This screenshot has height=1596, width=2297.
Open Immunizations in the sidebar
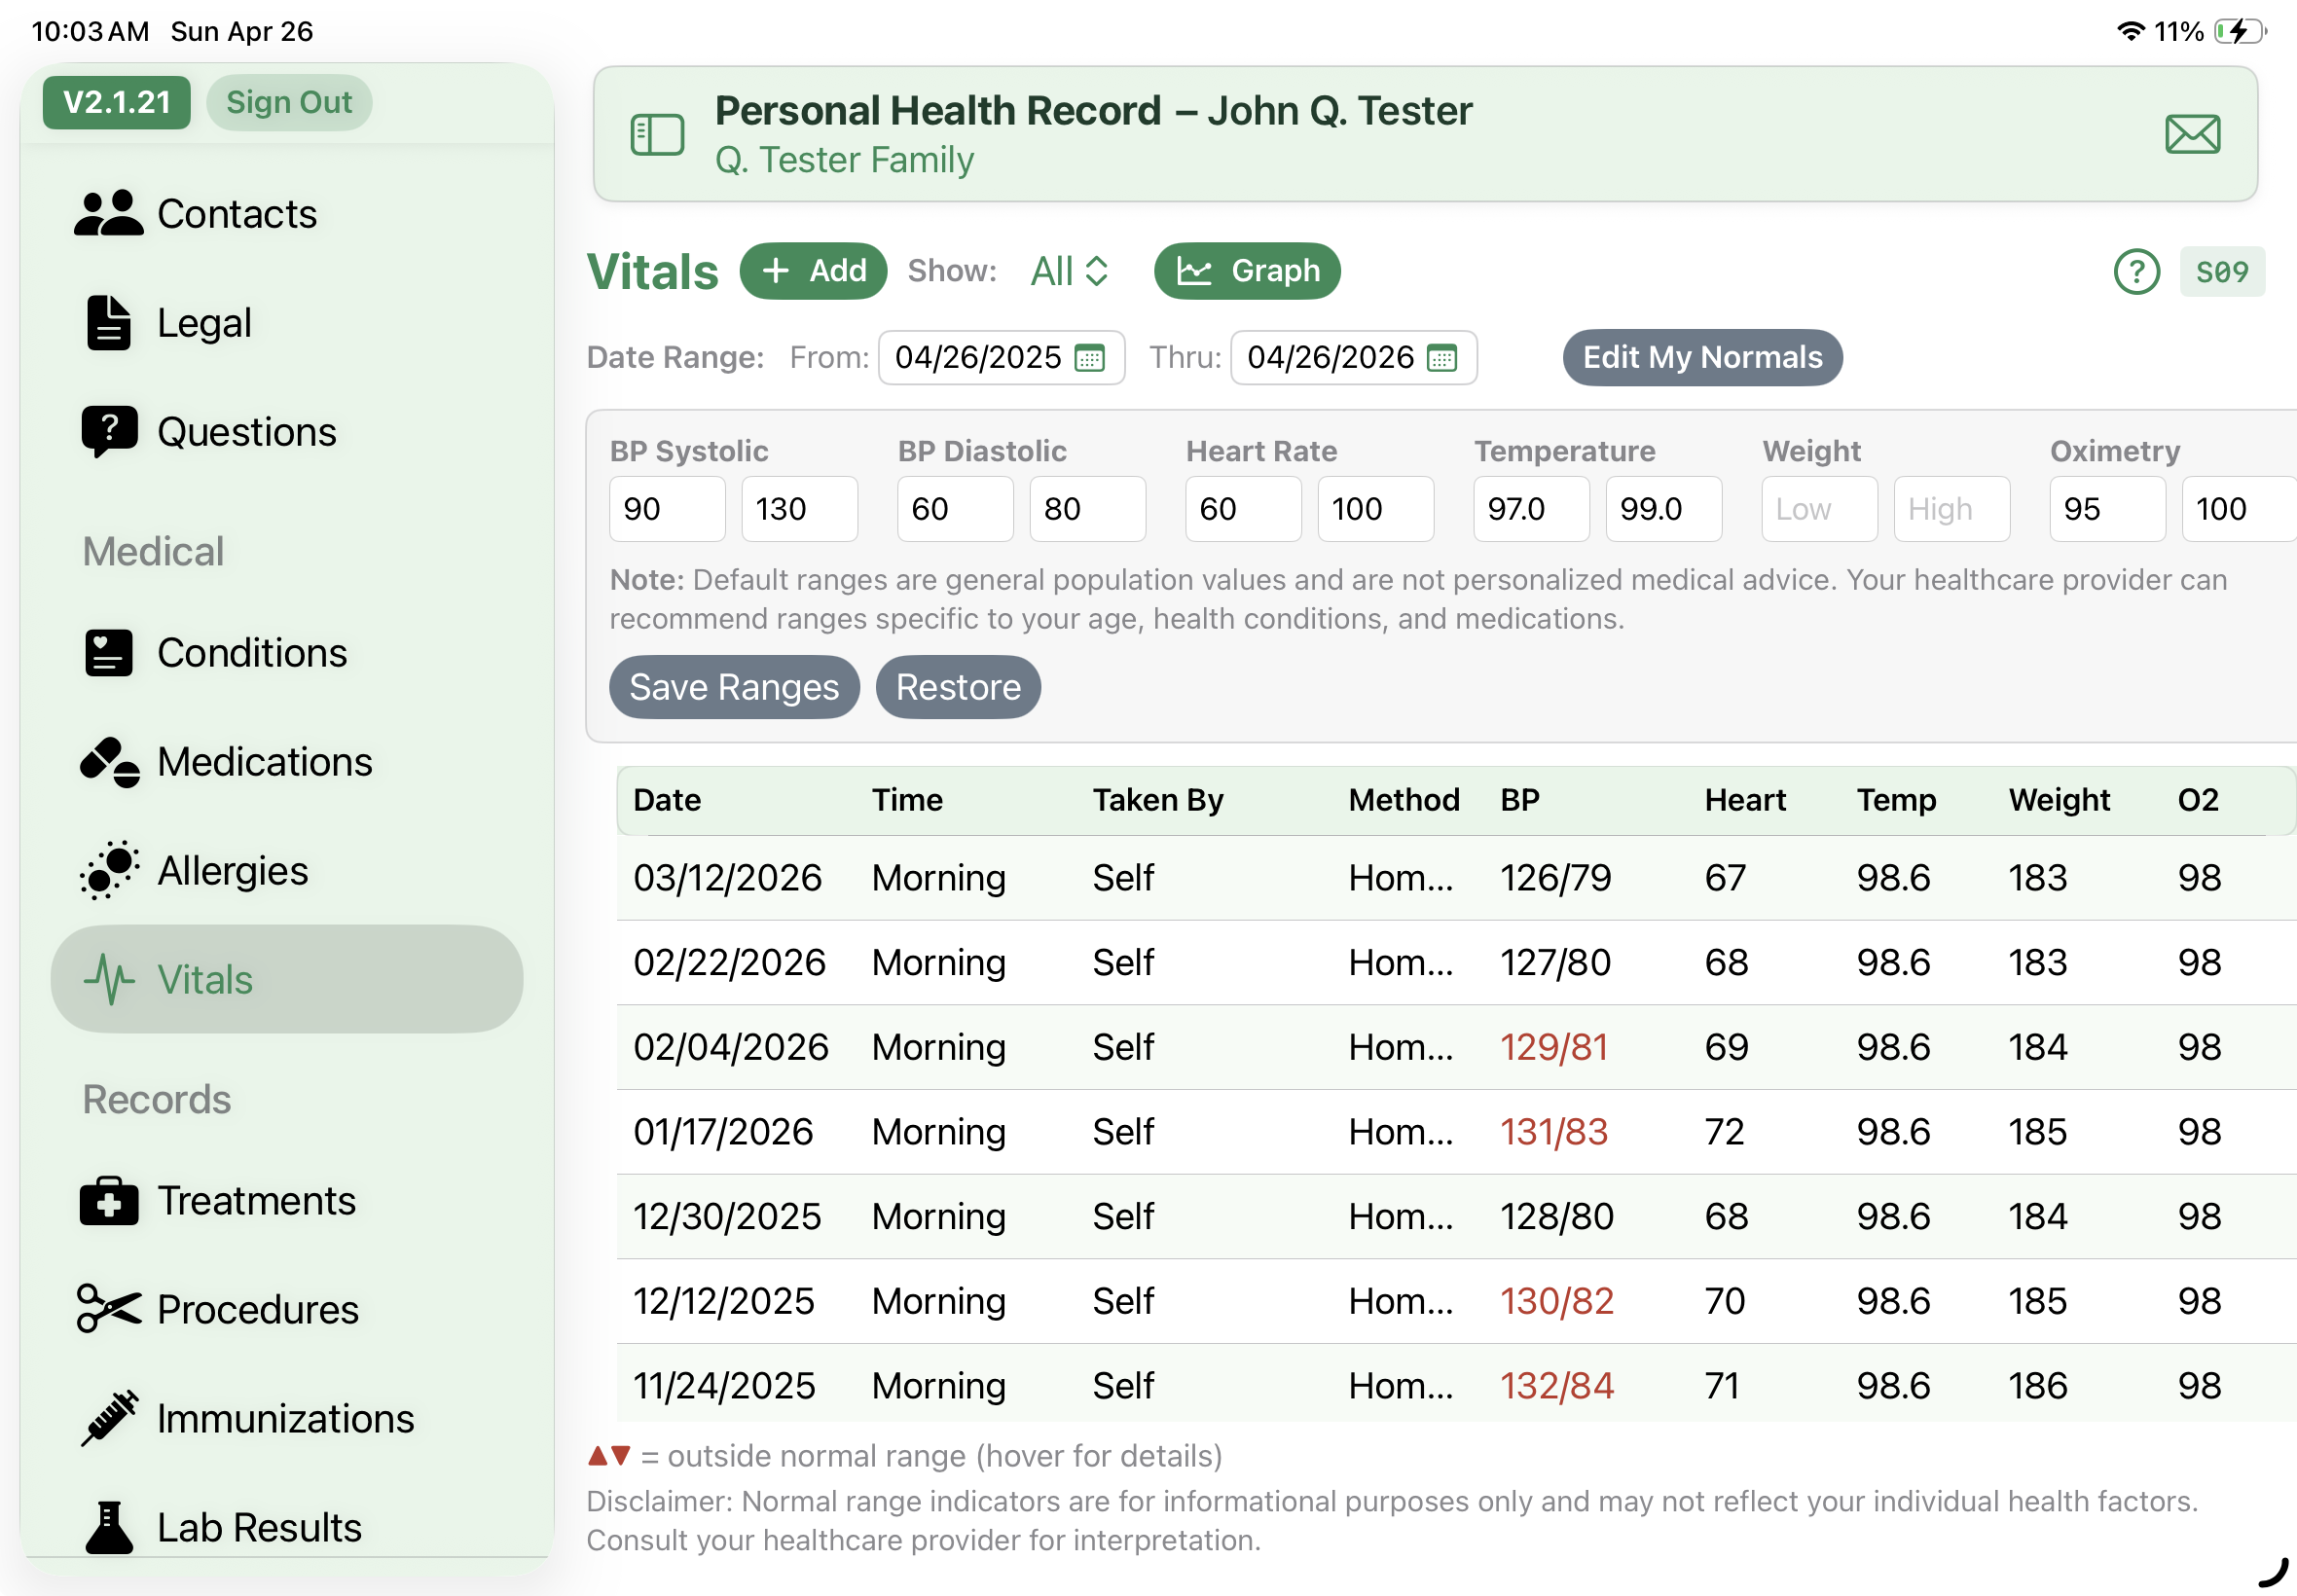(287, 1418)
